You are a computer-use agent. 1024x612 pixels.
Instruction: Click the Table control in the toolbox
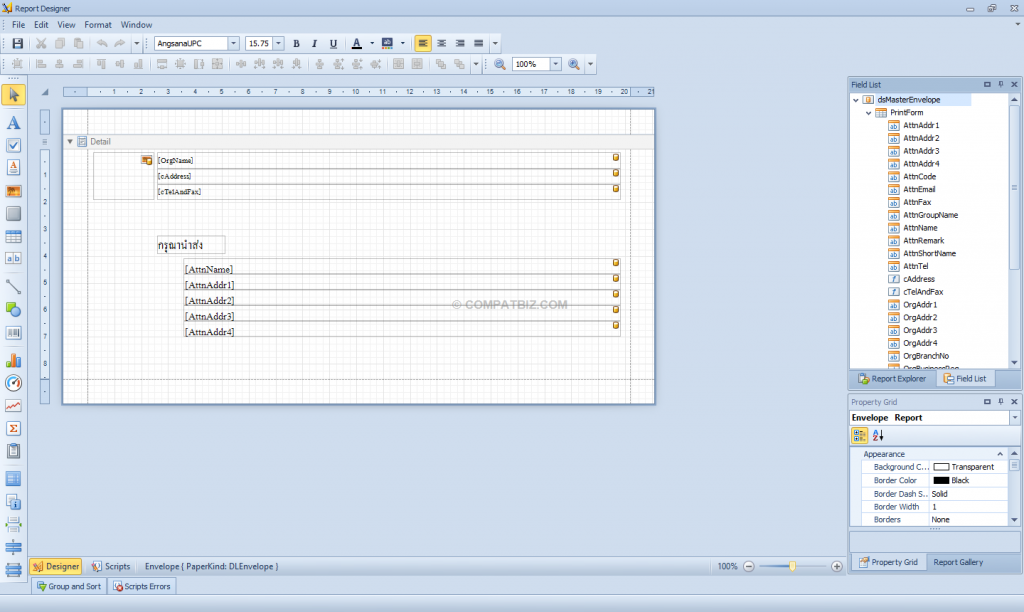pyautogui.click(x=14, y=237)
